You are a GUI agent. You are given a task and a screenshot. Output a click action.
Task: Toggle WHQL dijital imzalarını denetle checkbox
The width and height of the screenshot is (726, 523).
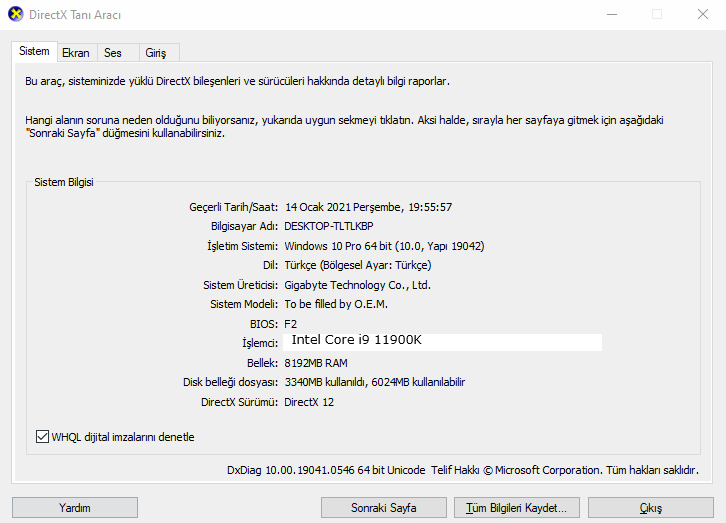pos(42,436)
